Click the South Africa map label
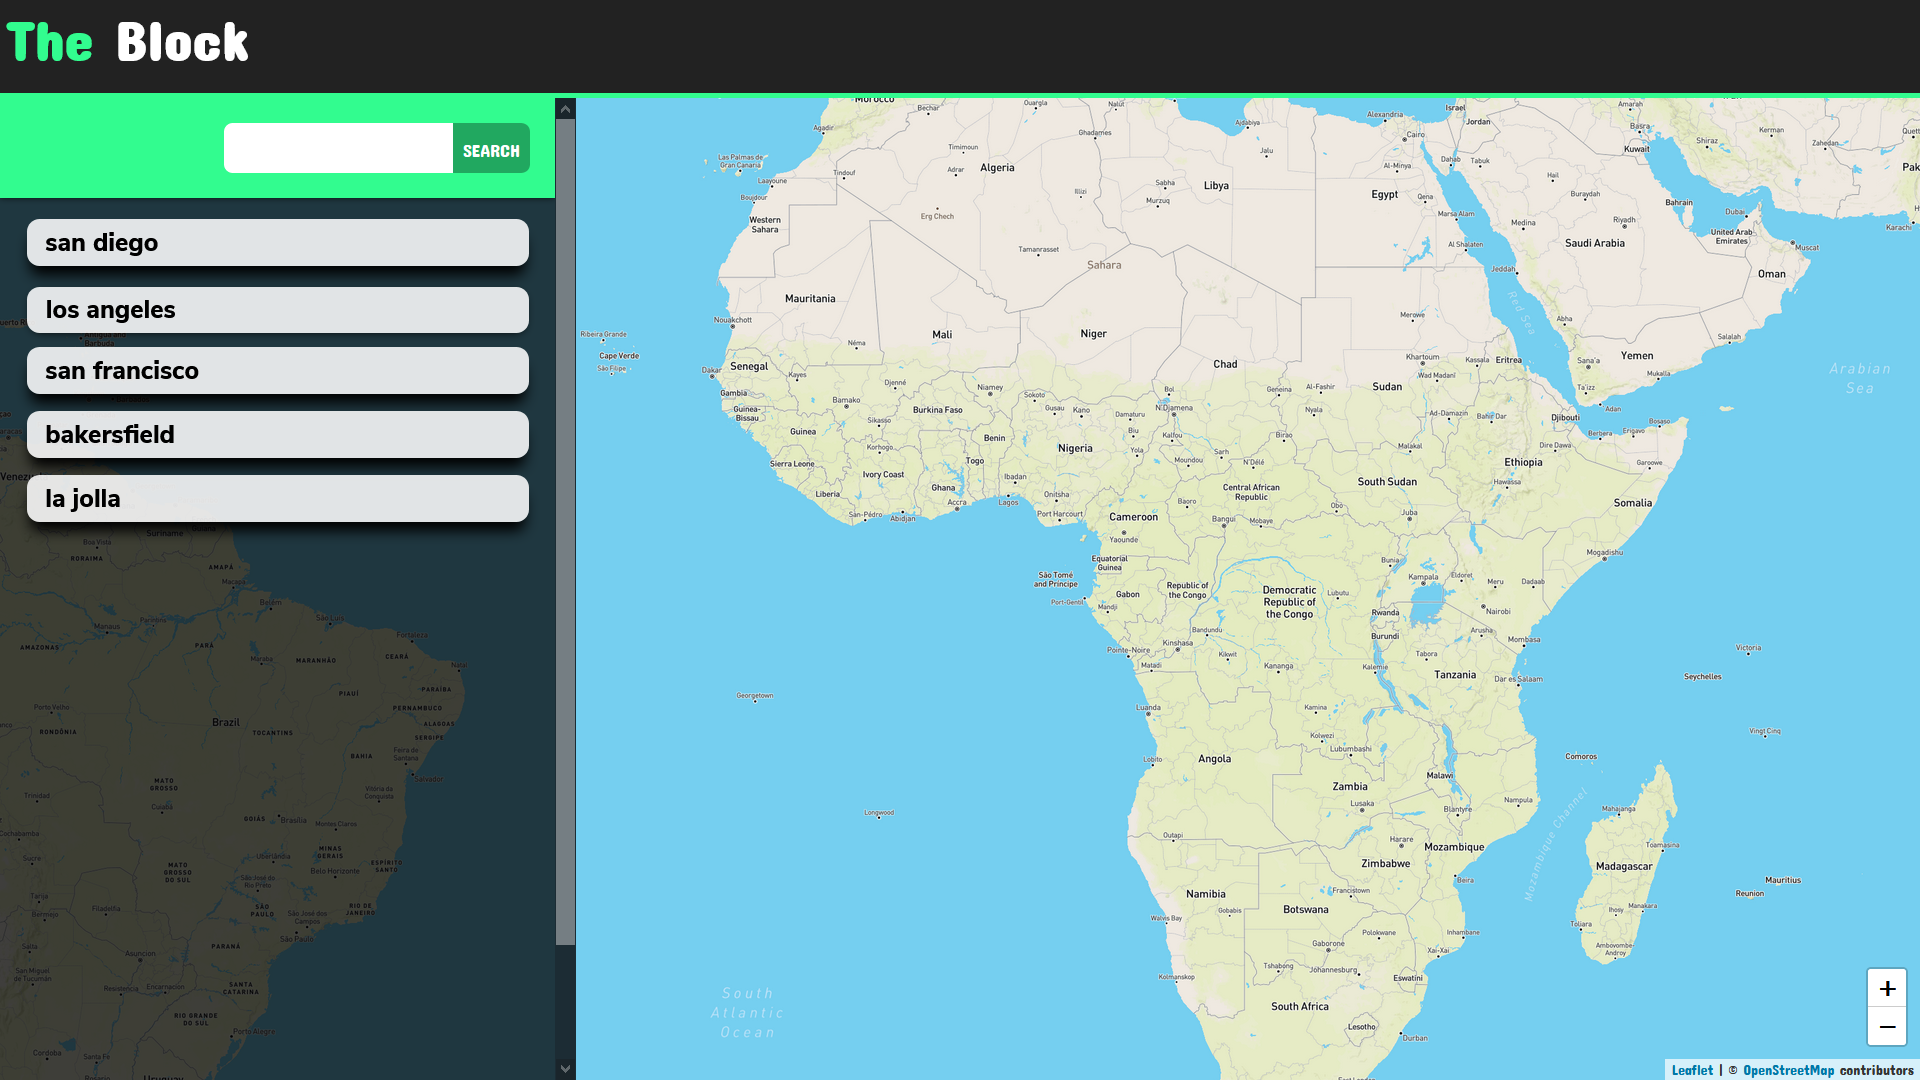The height and width of the screenshot is (1080, 1920). (1299, 1007)
